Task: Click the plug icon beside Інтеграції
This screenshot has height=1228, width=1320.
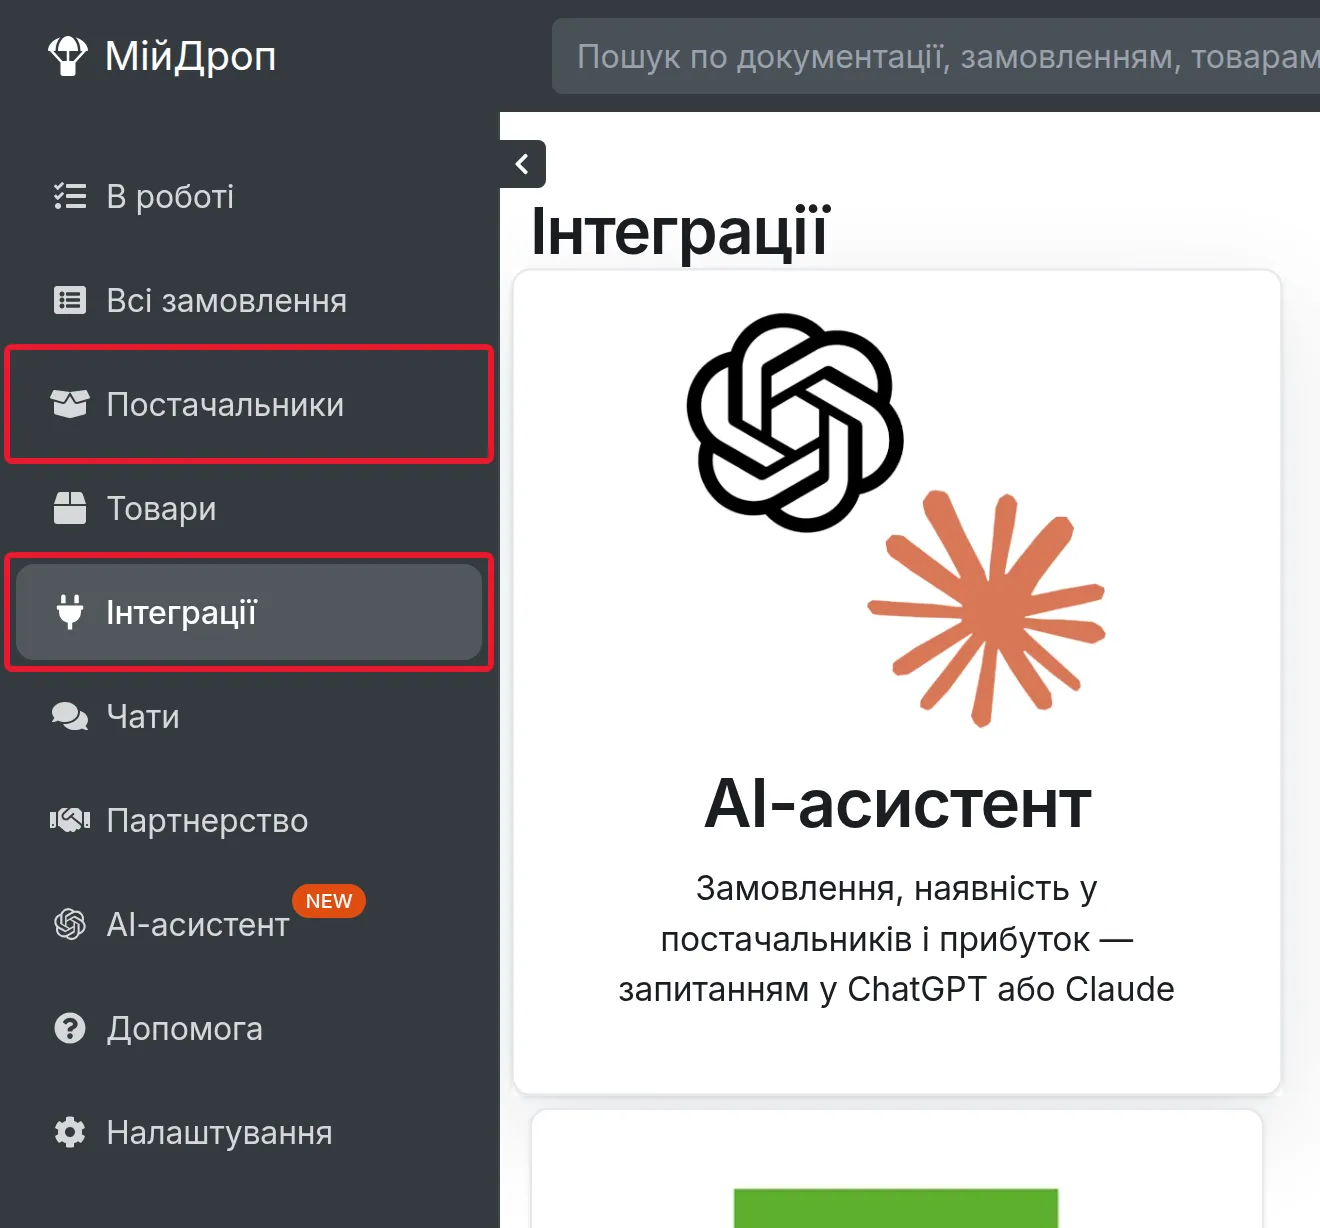Action: click(70, 612)
